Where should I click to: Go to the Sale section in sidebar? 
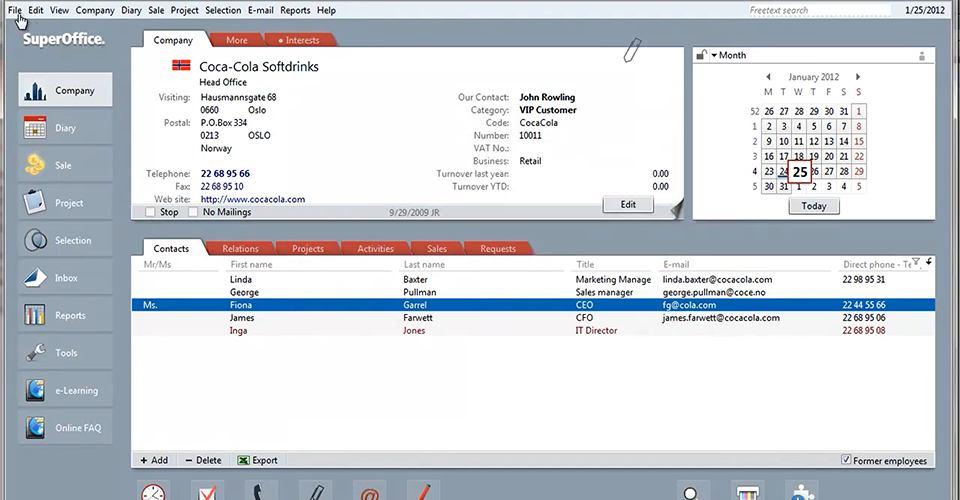tap(65, 165)
